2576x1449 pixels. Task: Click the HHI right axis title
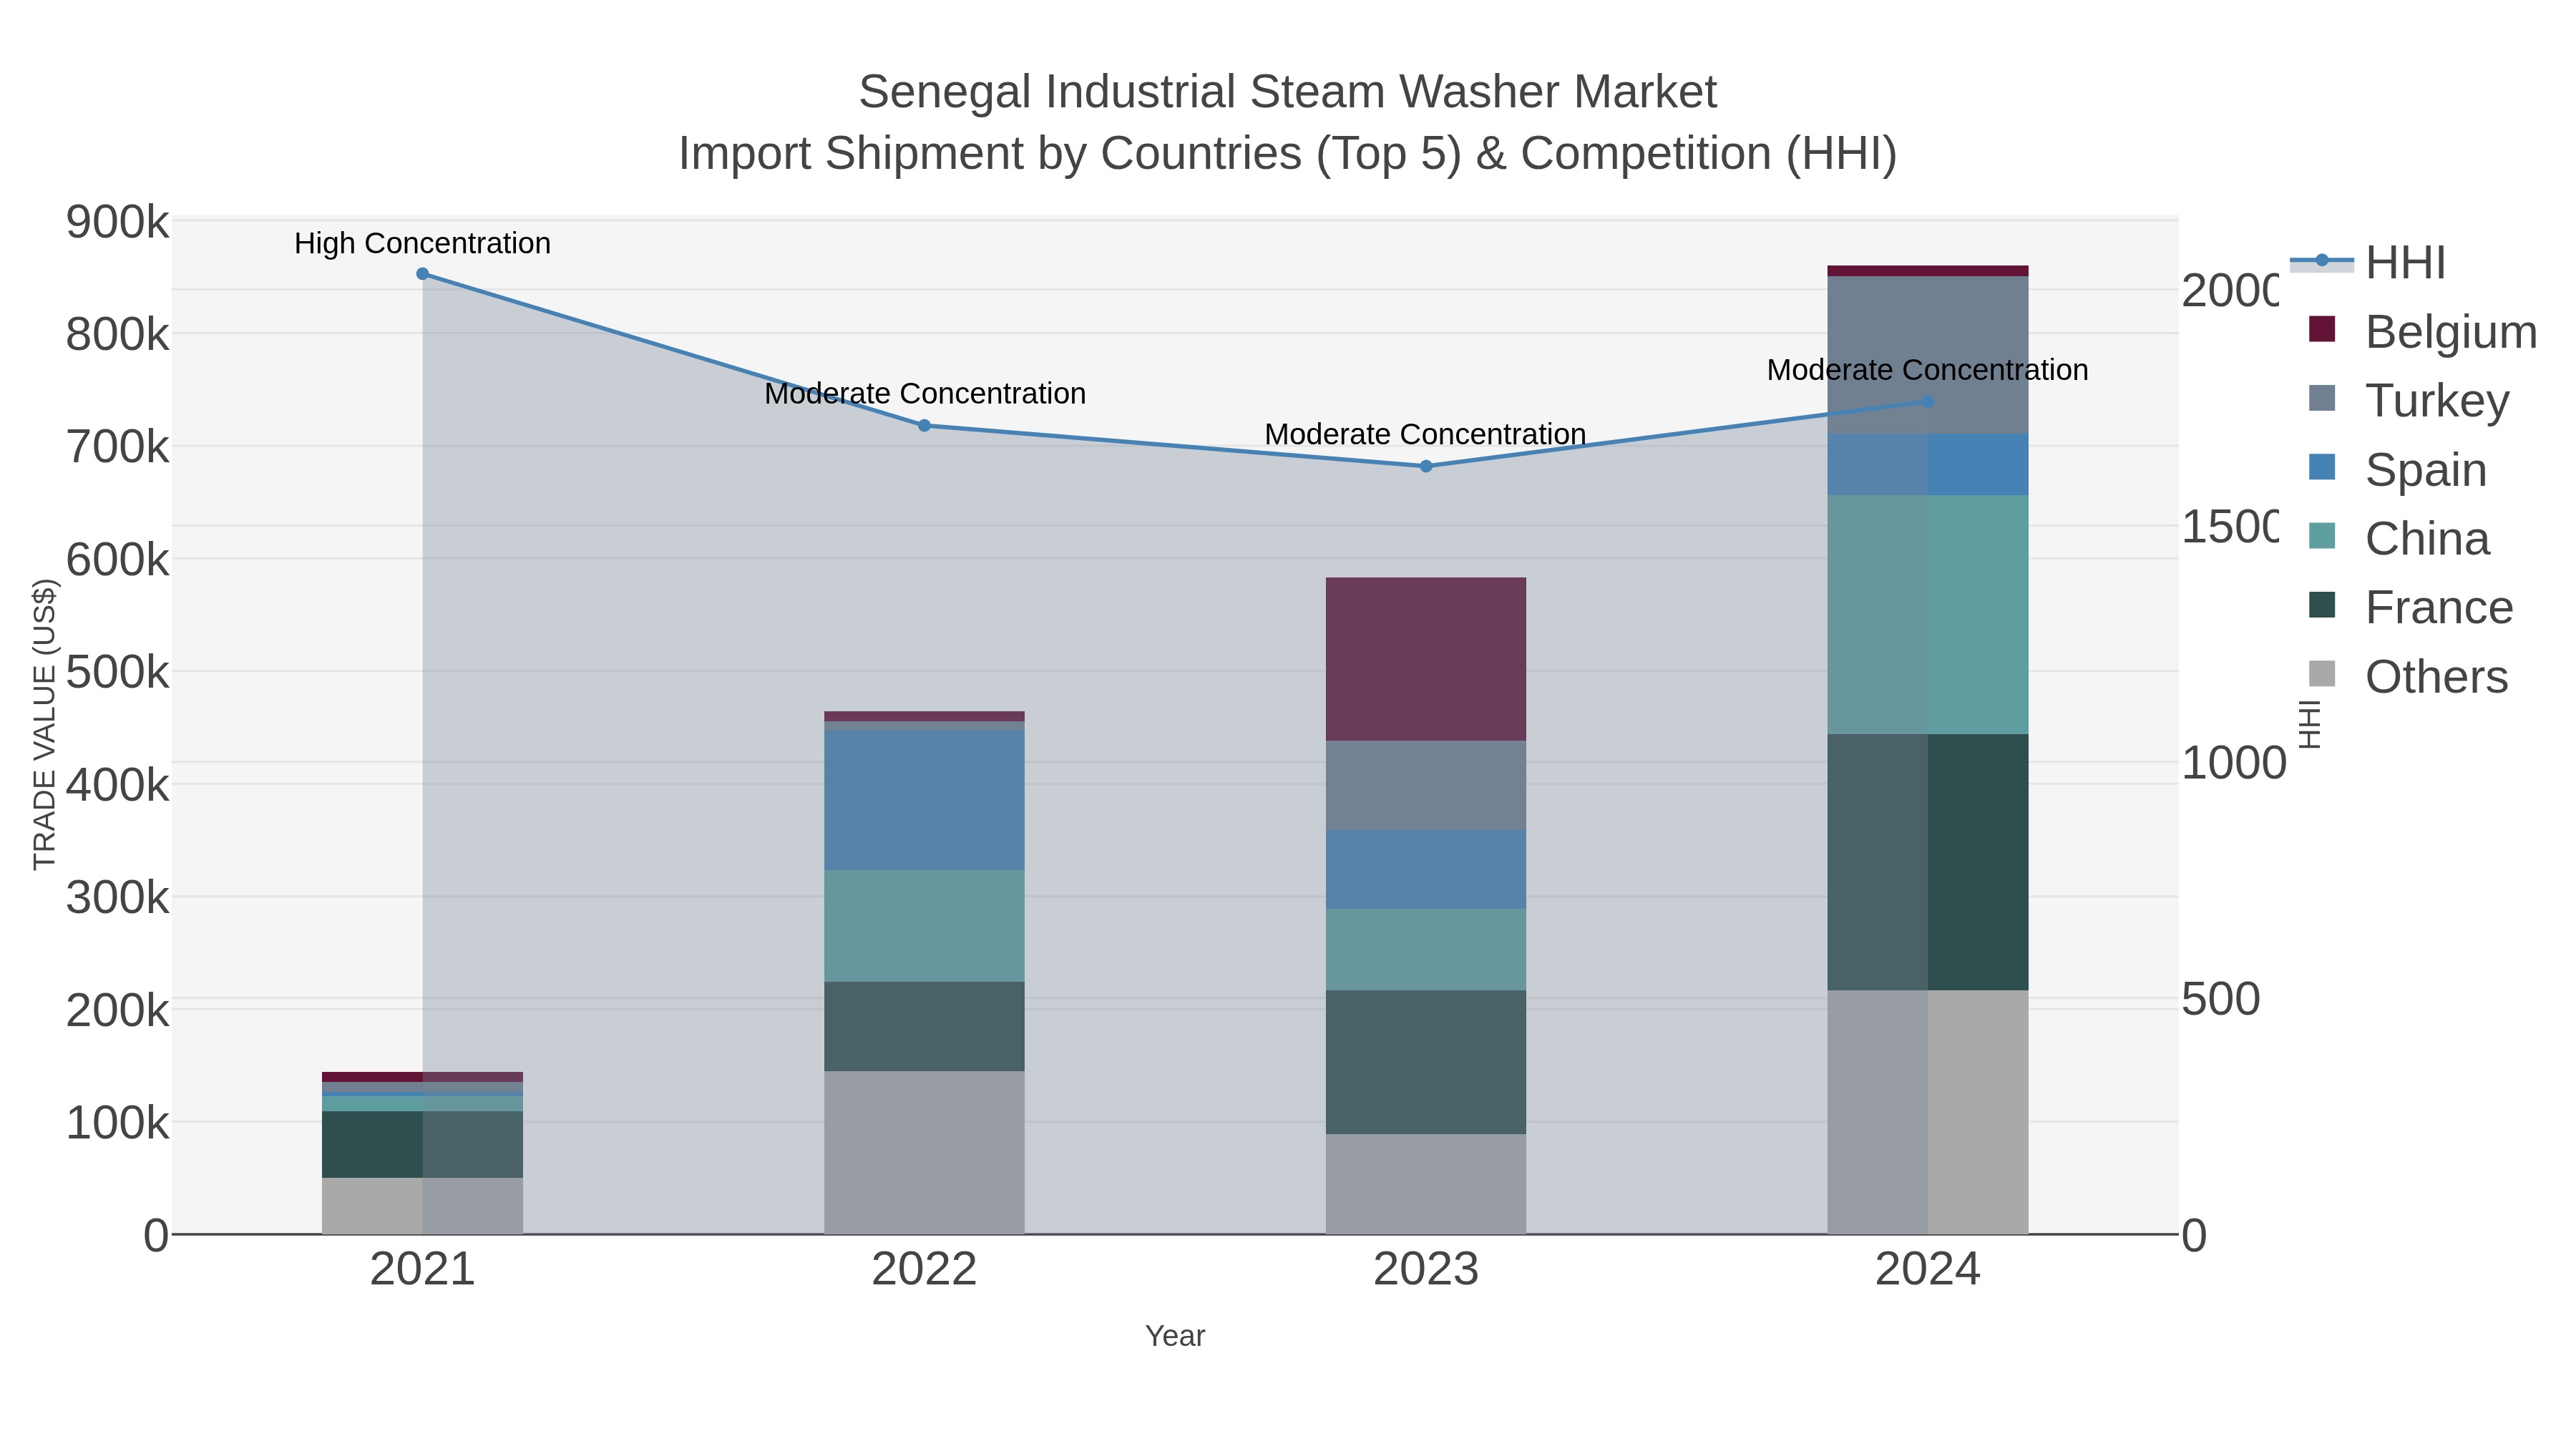tap(2309, 724)
